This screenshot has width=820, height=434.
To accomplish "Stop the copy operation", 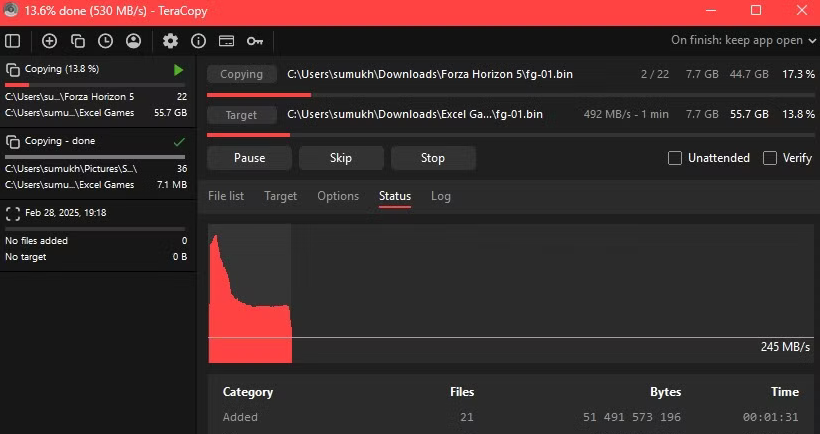I will (433, 158).
